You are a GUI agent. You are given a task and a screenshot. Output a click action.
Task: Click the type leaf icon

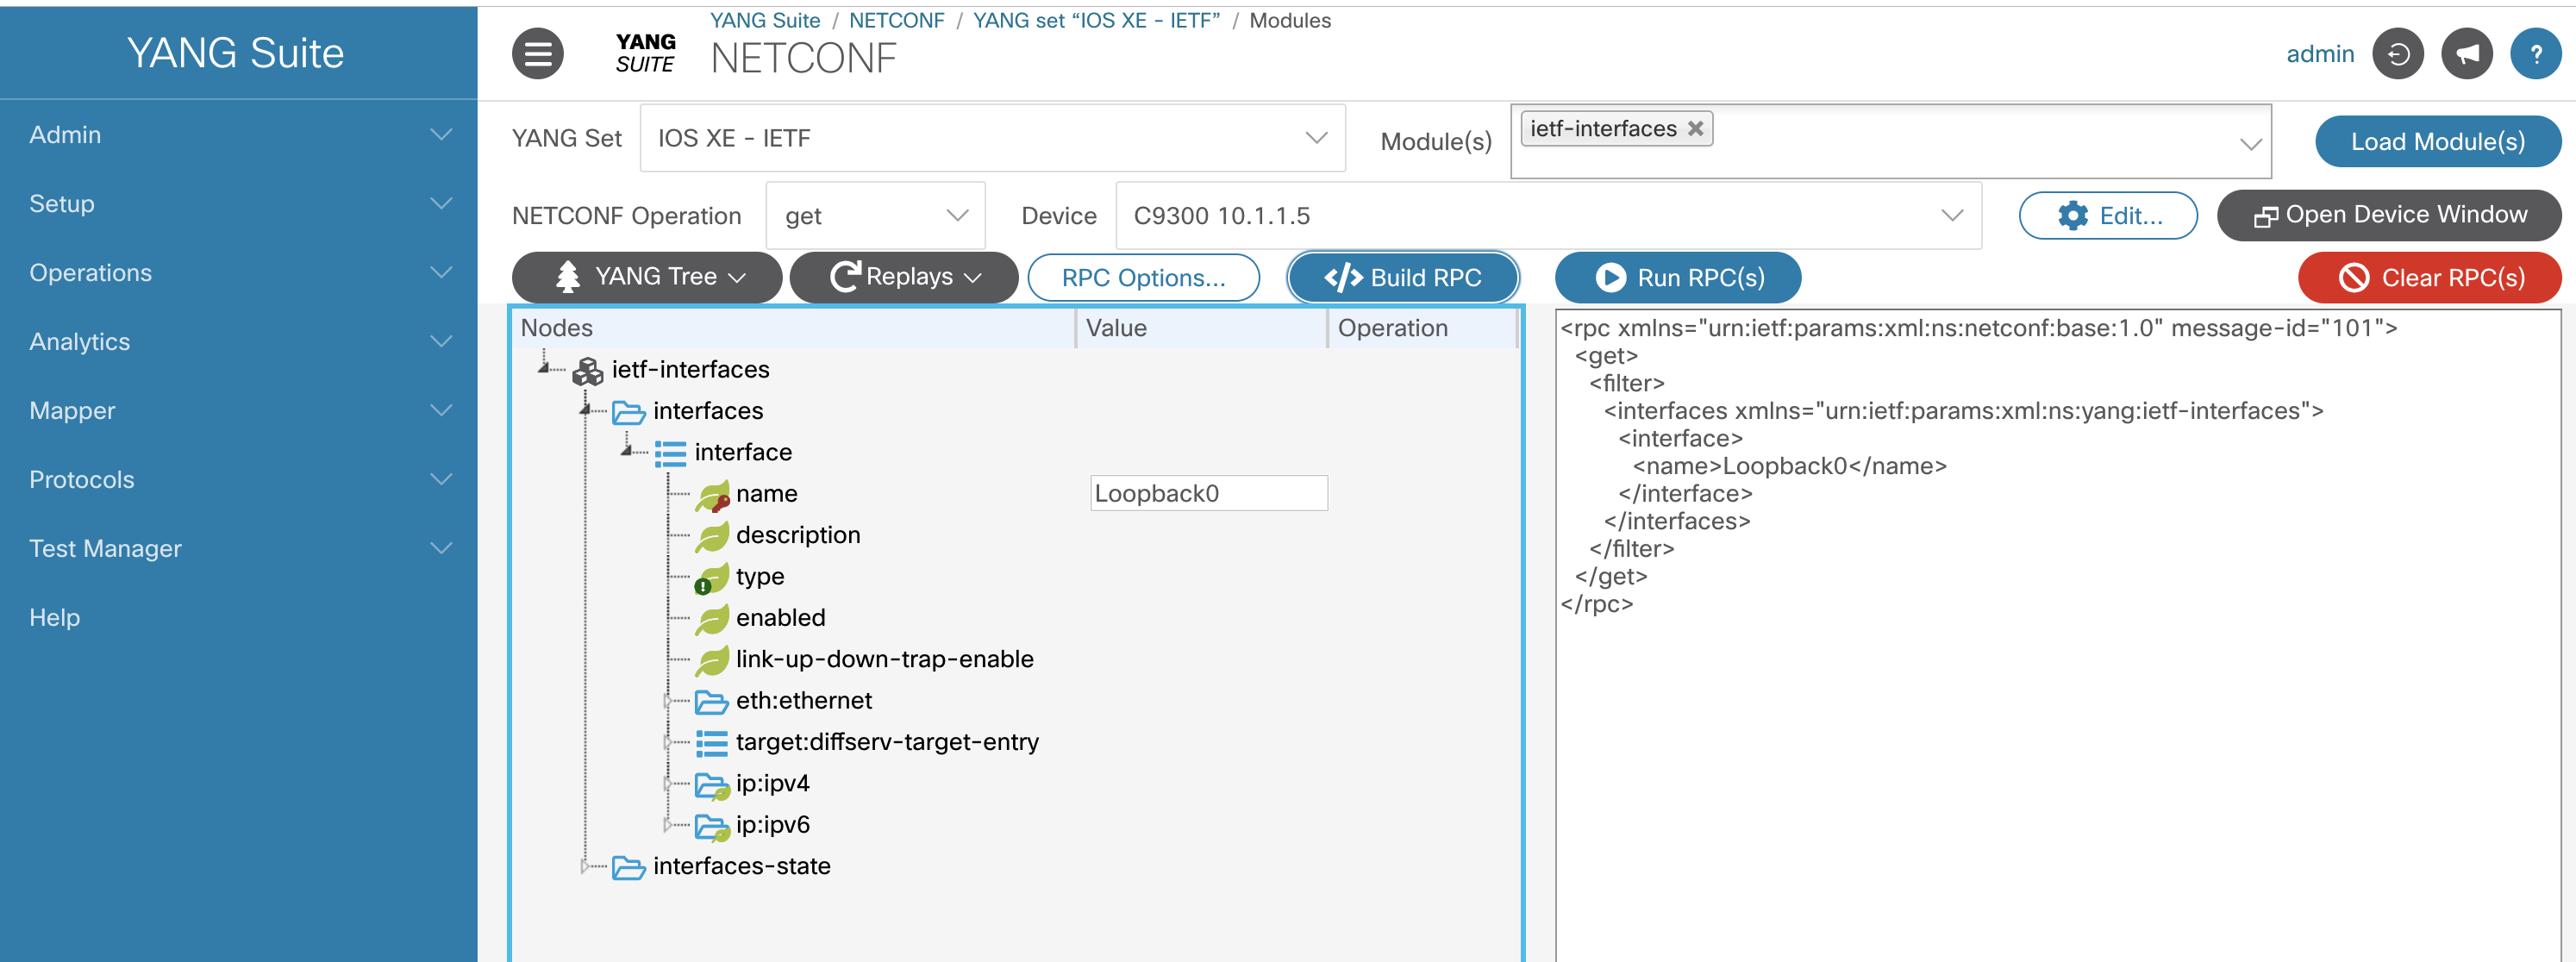pyautogui.click(x=711, y=578)
